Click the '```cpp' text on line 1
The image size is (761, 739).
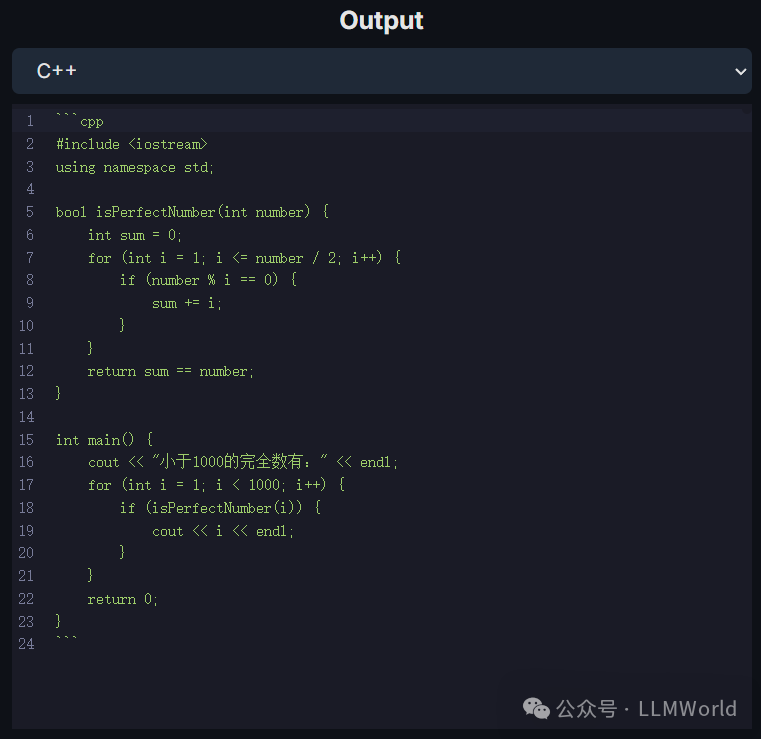(x=80, y=120)
